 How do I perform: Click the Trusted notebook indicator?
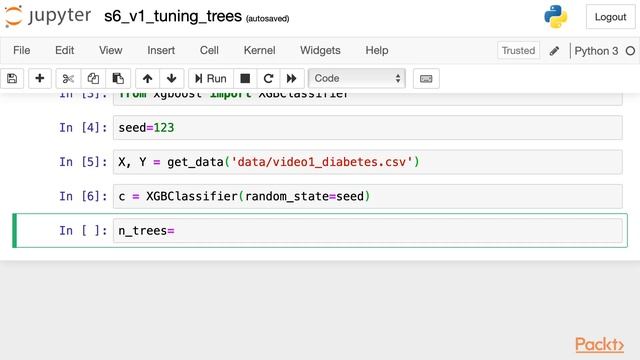coord(518,51)
